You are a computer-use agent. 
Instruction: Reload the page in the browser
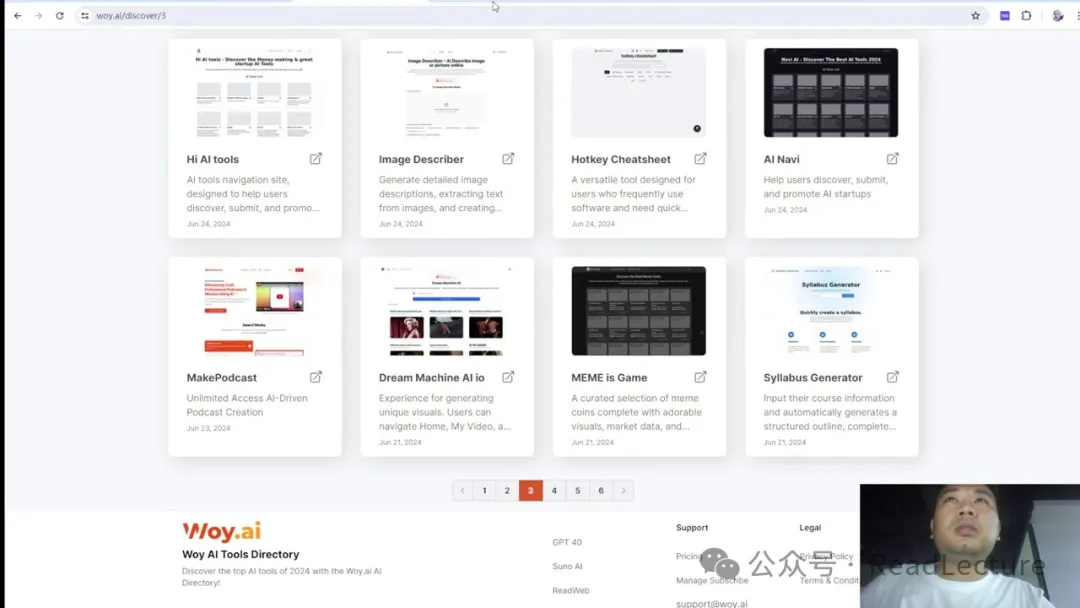coord(60,16)
